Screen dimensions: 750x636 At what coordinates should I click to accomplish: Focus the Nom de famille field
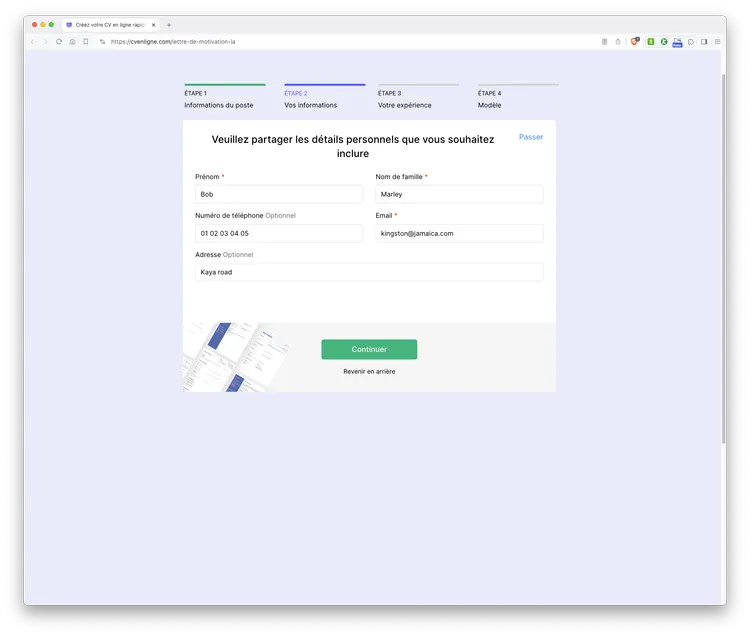pos(459,194)
